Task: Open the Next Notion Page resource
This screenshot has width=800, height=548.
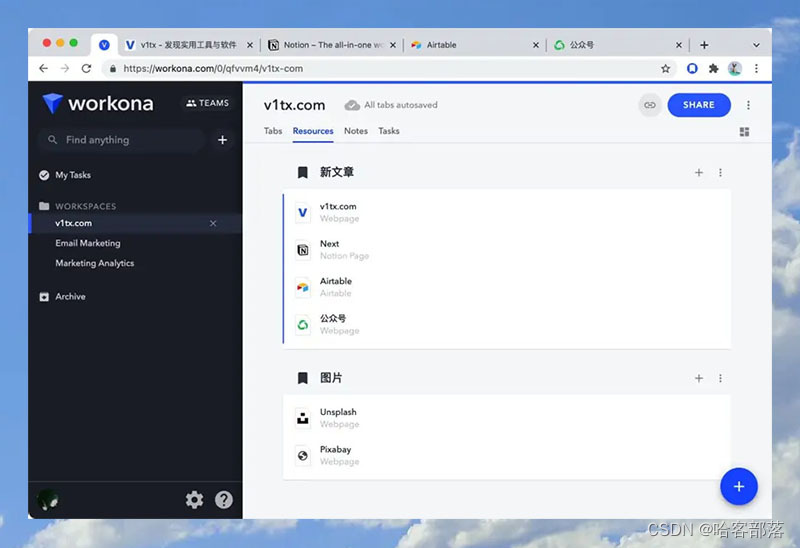Action: point(507,250)
